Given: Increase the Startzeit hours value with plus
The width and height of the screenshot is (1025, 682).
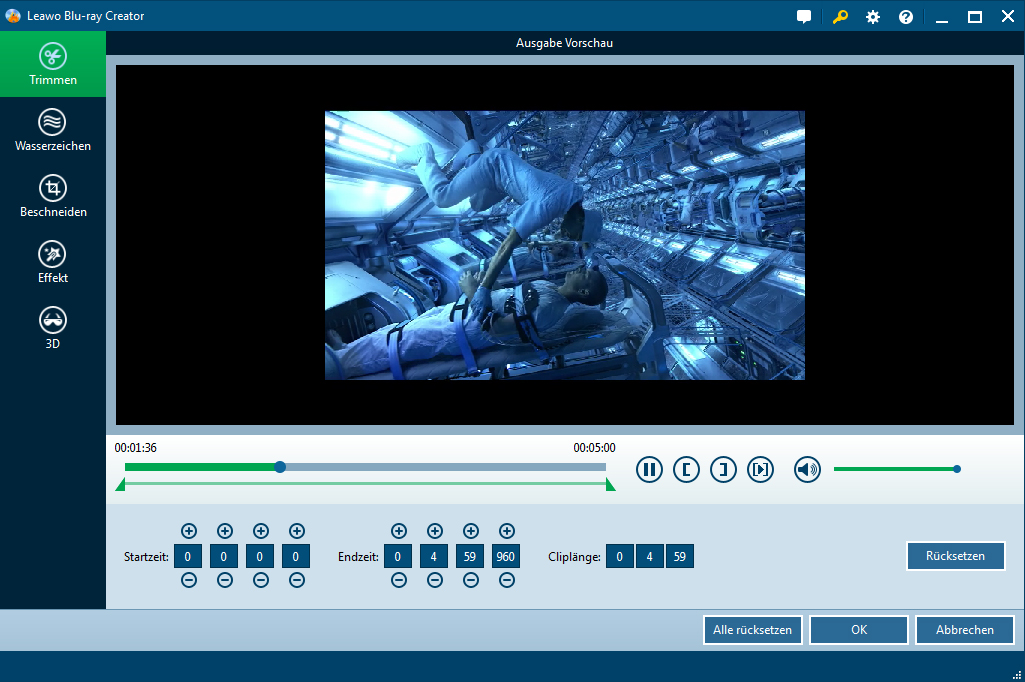Looking at the screenshot, I should pyautogui.click(x=189, y=531).
